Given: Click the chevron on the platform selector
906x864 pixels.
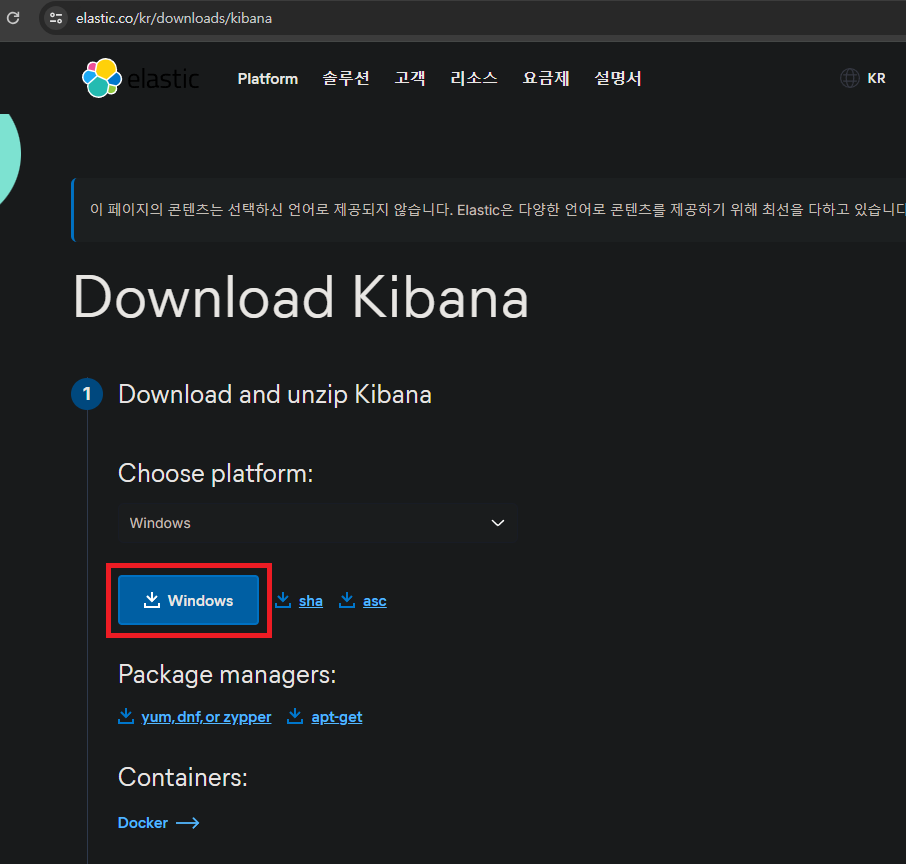Looking at the screenshot, I should click(497, 523).
